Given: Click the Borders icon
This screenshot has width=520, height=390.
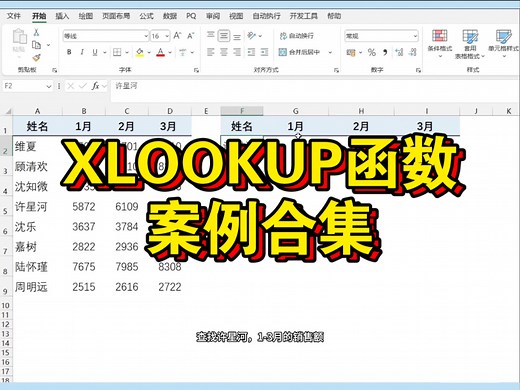Looking at the screenshot, I should pos(117,52).
